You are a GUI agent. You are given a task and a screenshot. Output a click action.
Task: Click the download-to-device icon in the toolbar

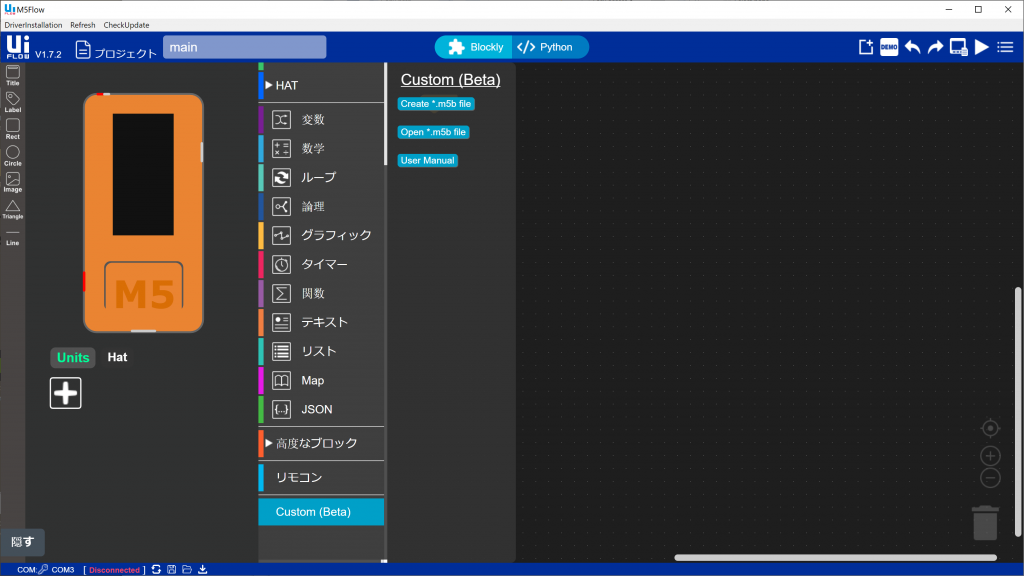pos(959,46)
